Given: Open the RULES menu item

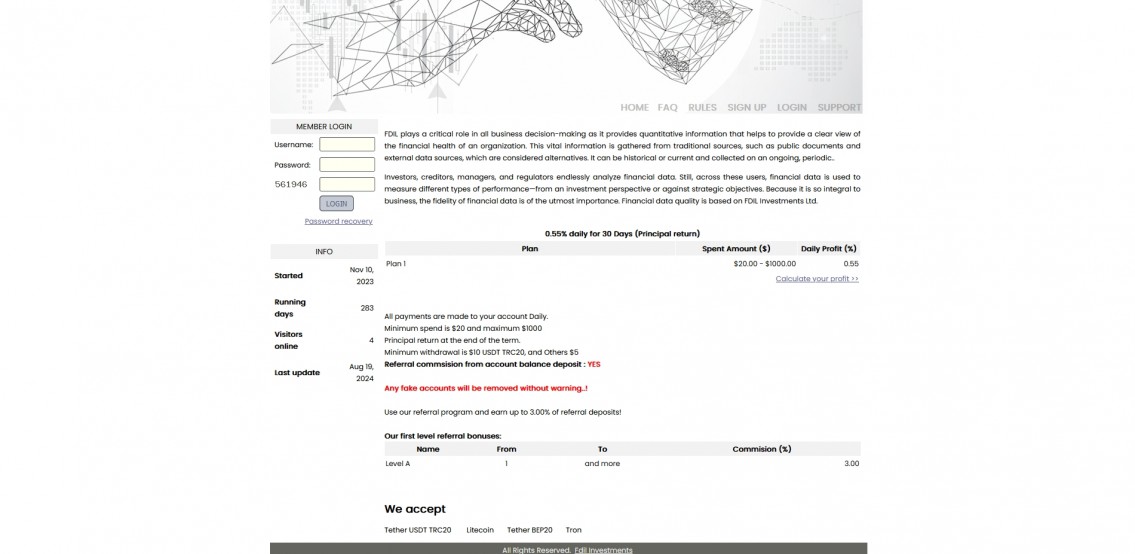Looking at the screenshot, I should (702, 107).
